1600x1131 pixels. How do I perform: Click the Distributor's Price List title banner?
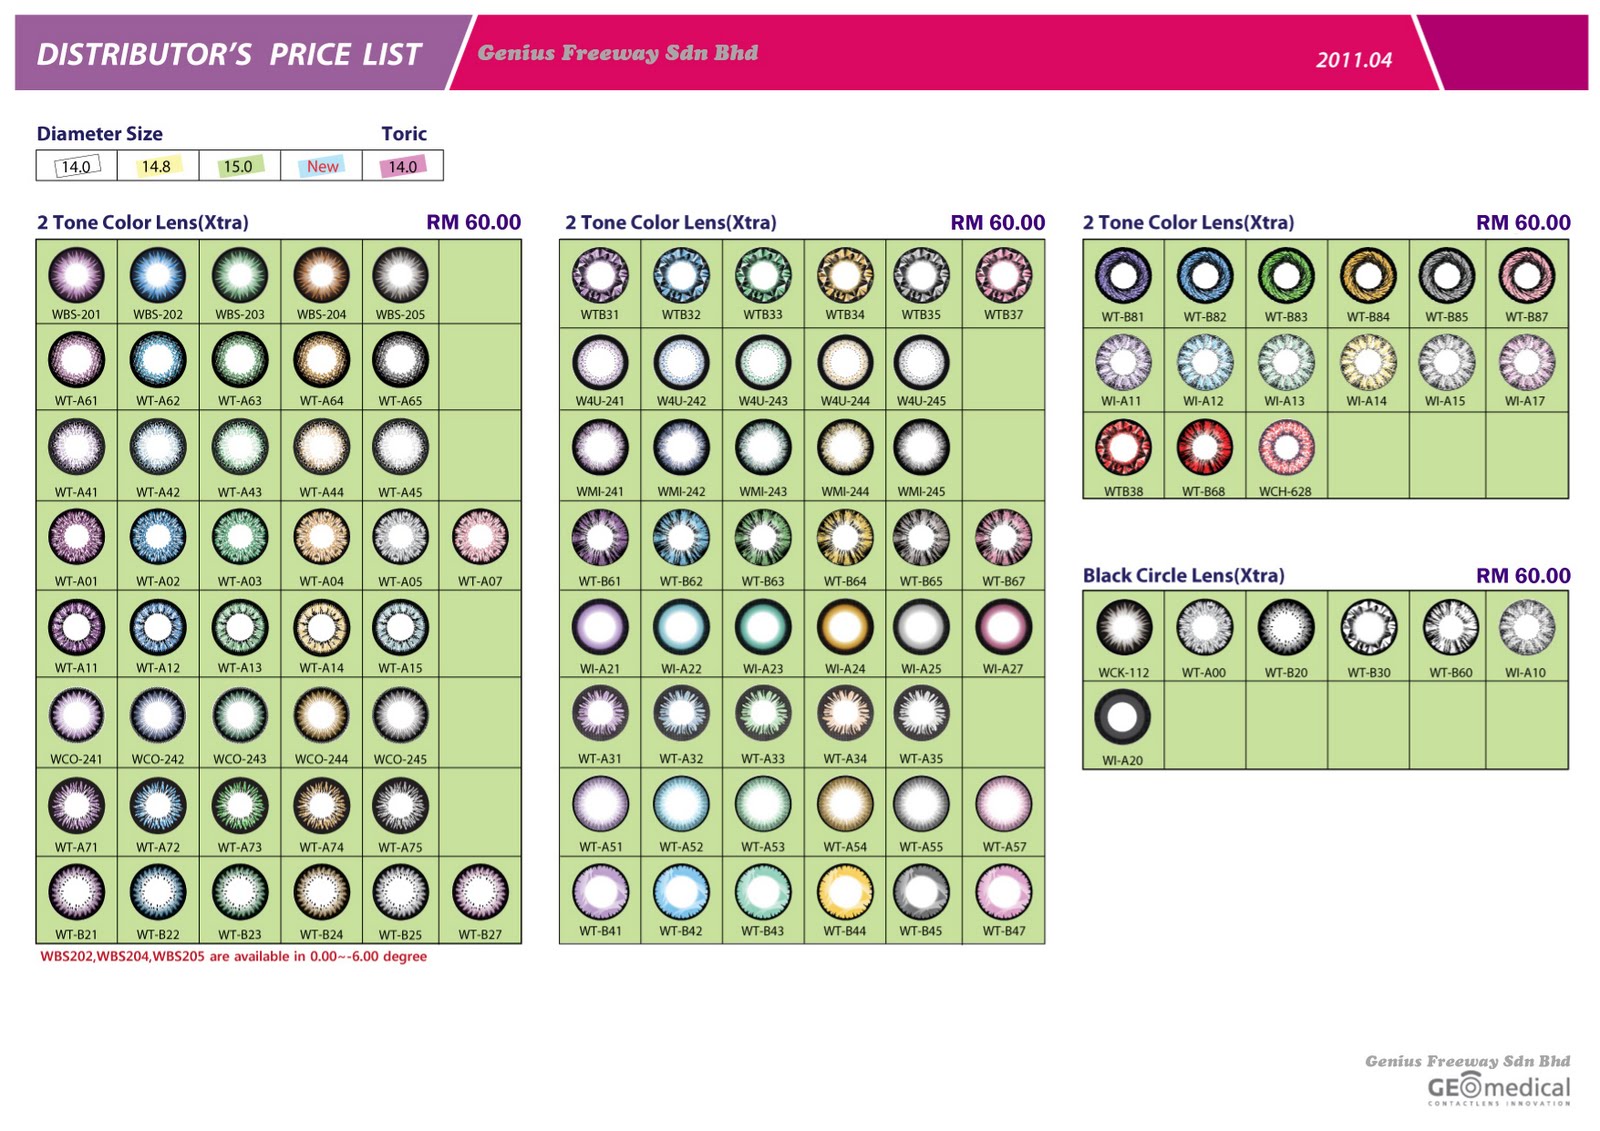pyautogui.click(x=229, y=54)
